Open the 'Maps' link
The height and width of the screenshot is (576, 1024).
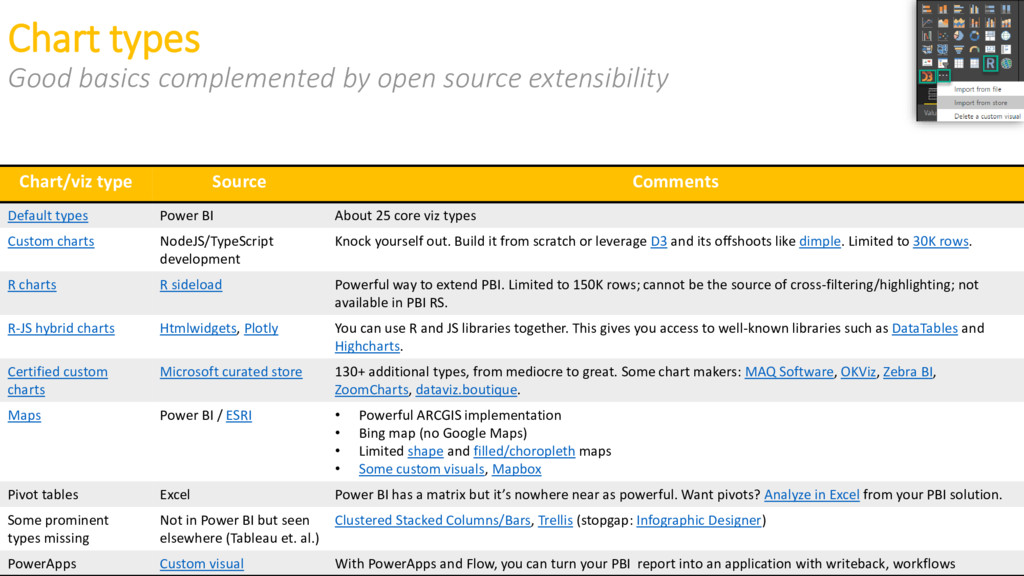24,415
